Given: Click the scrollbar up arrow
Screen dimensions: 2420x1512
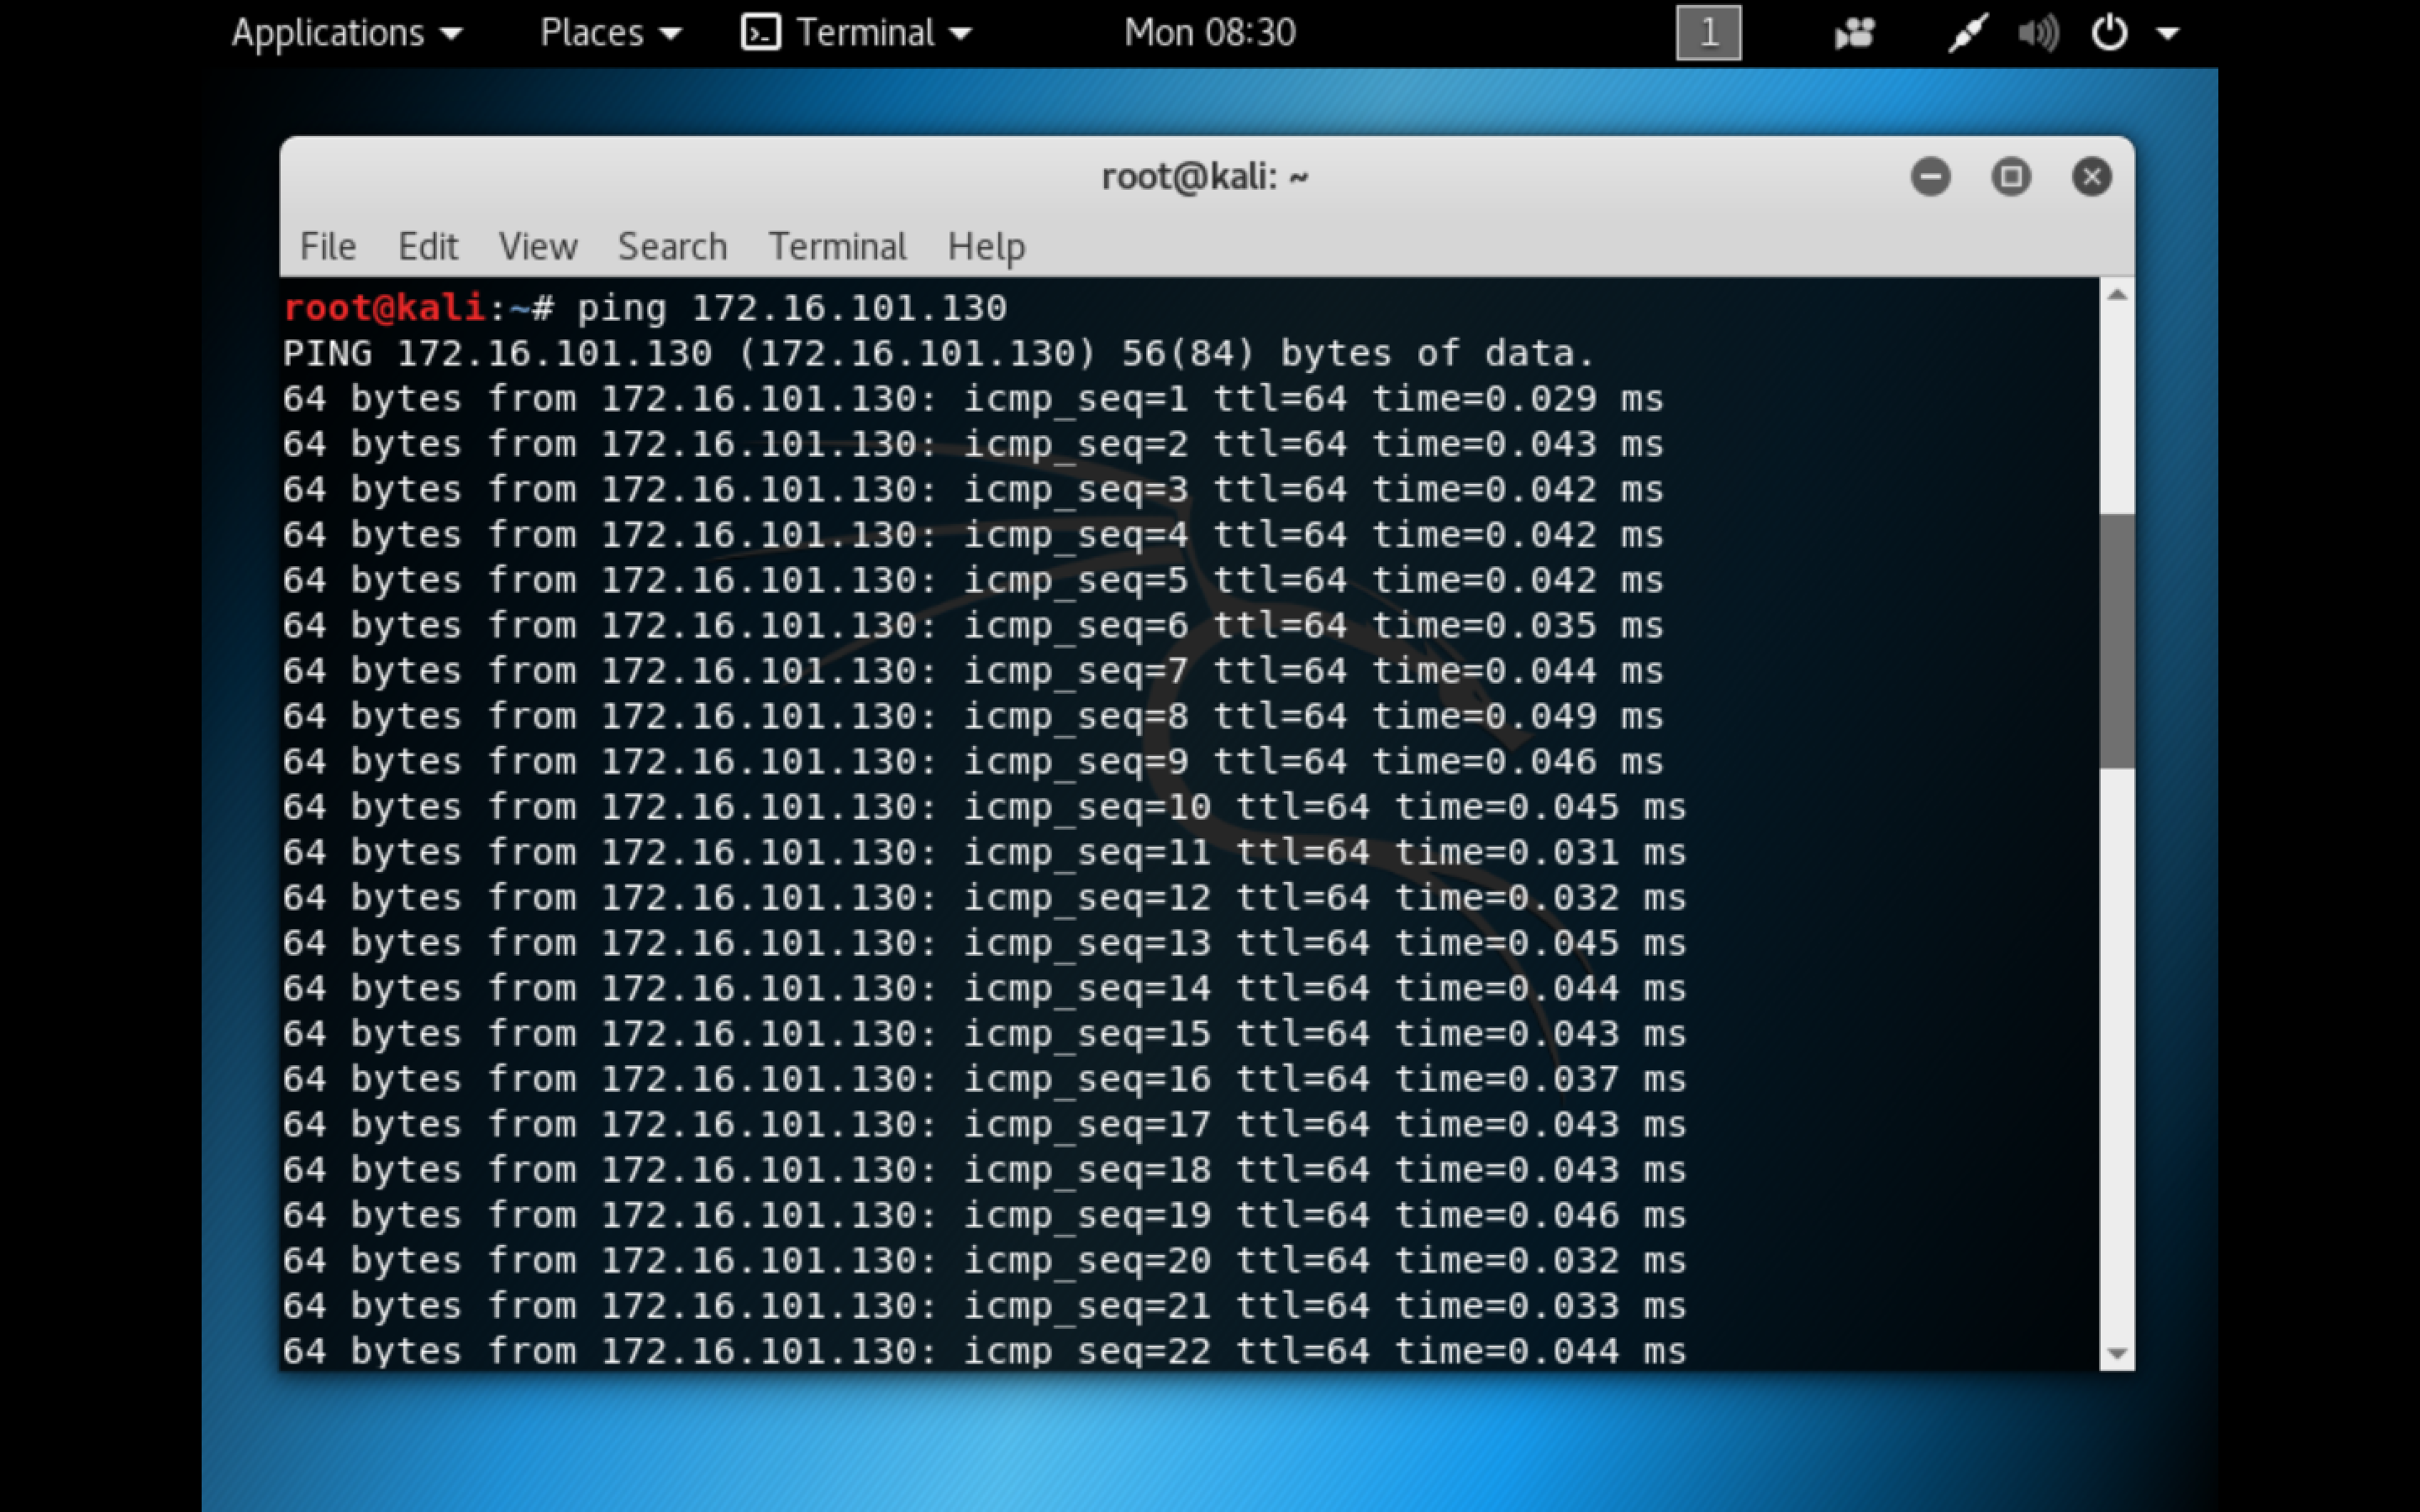Looking at the screenshot, I should pos(2116,294).
